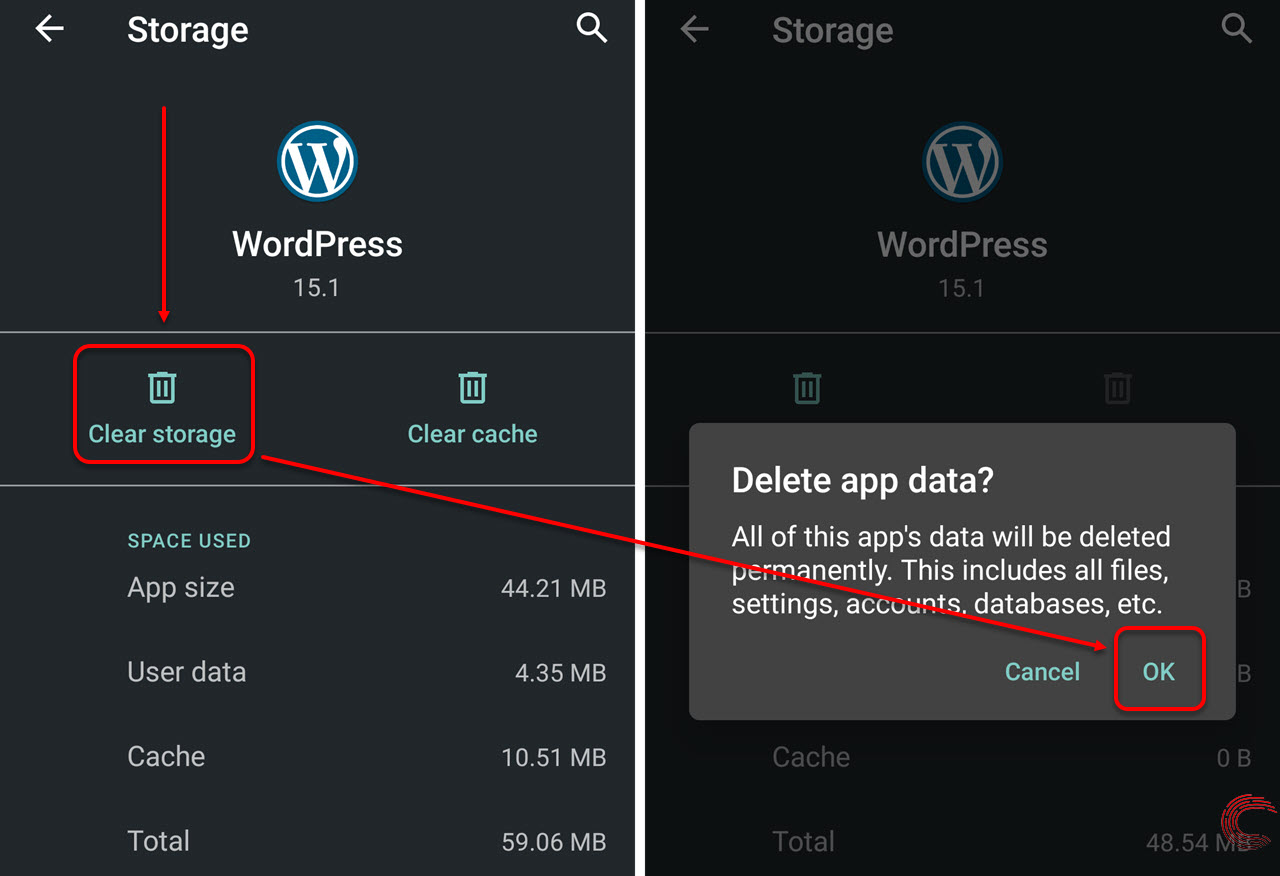Select the User data 4.35 MB row
Screen dimensions: 1280x876
(366, 672)
